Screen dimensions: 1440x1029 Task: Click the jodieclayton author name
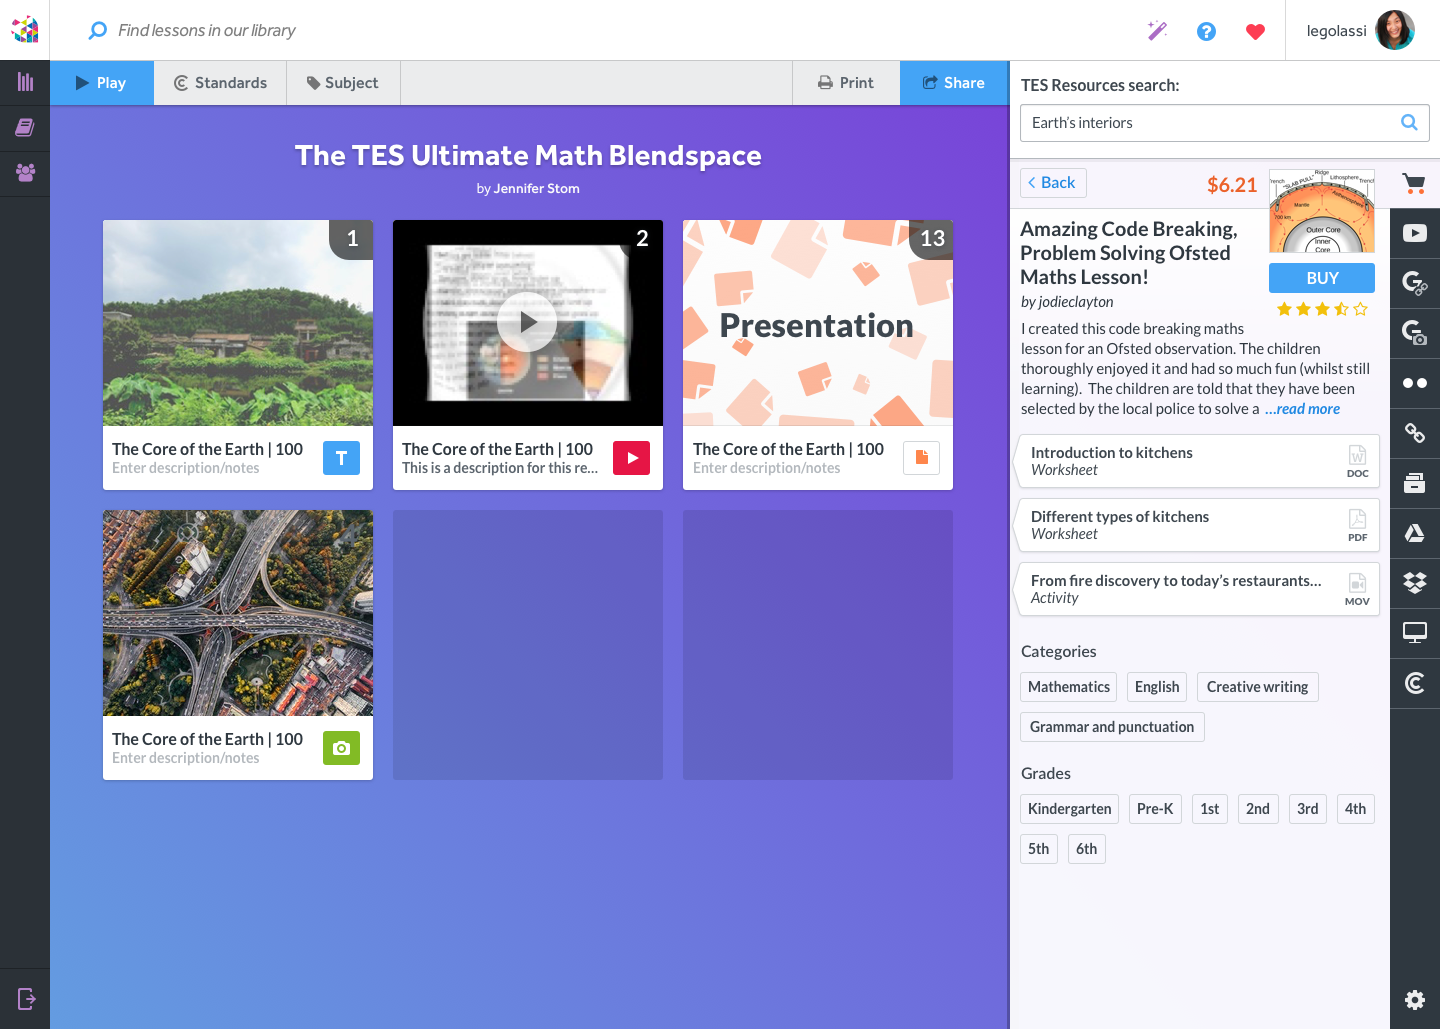coord(1076,302)
